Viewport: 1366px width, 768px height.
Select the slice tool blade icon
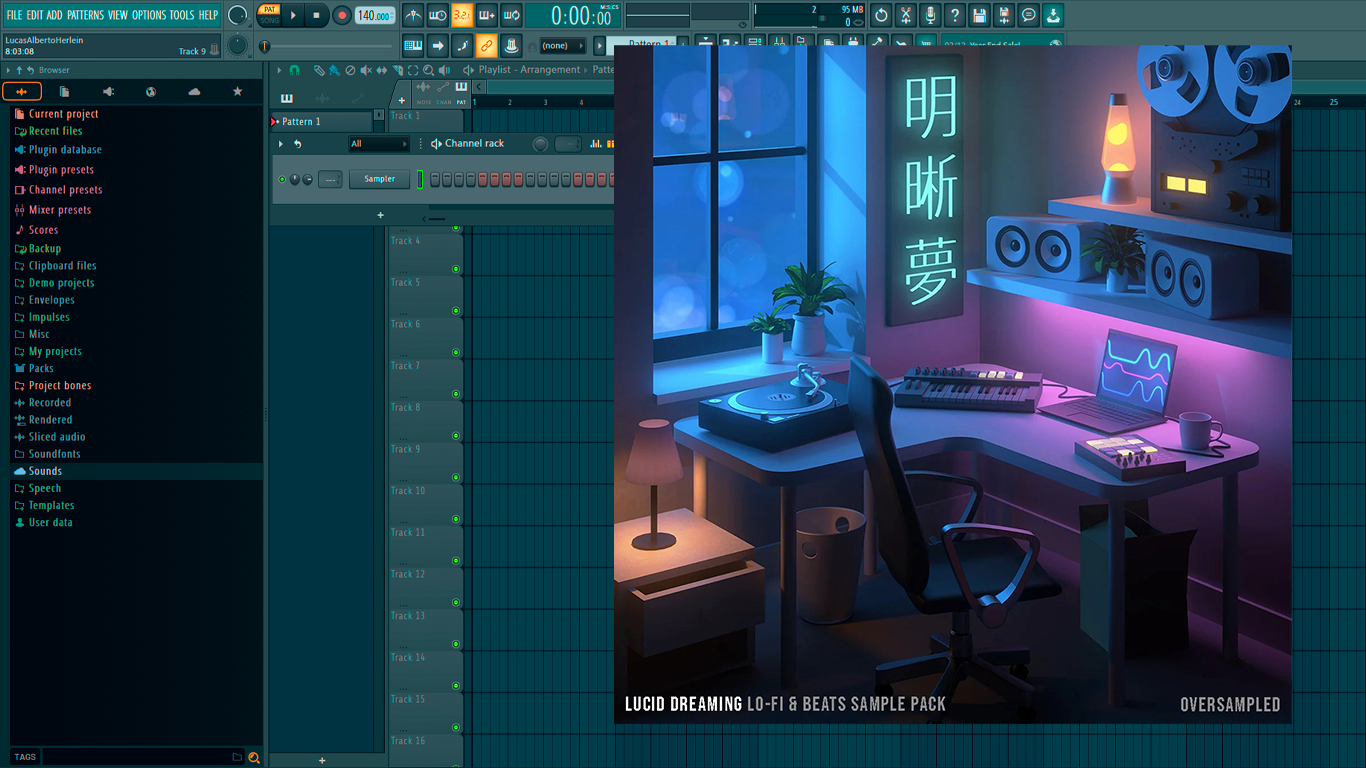[397, 70]
